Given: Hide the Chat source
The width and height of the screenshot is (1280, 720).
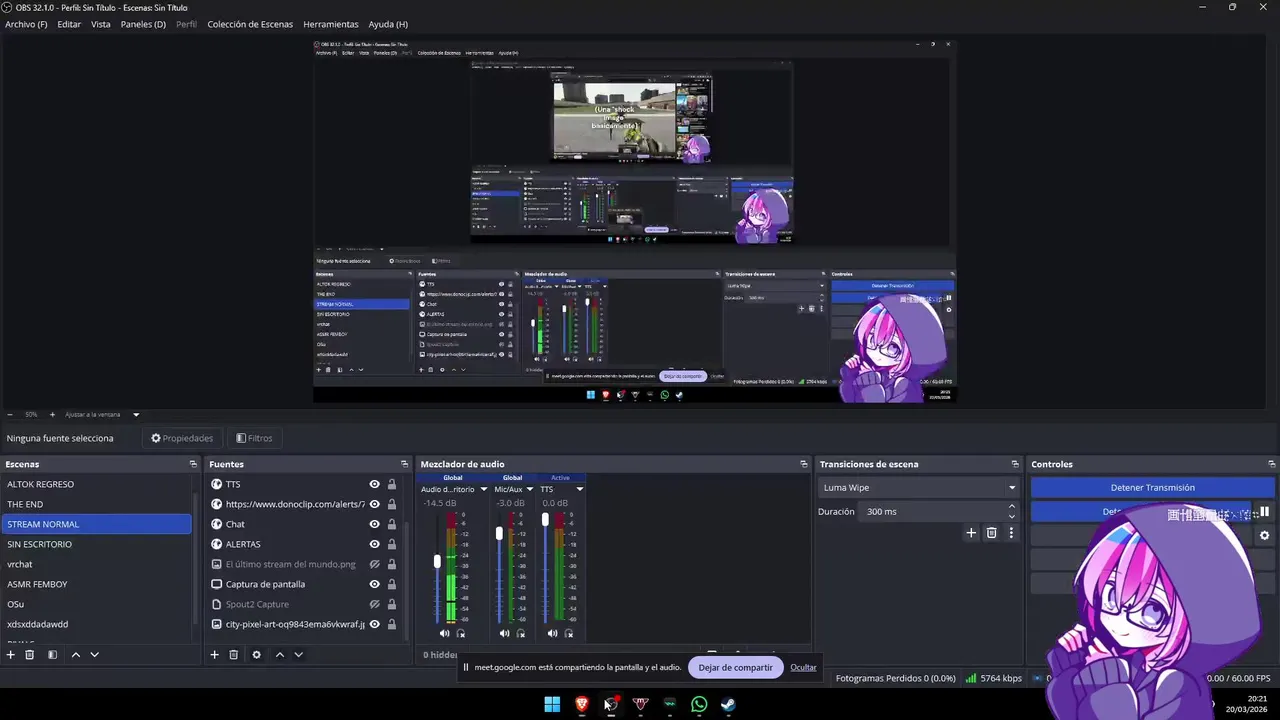Looking at the screenshot, I should click(x=374, y=524).
